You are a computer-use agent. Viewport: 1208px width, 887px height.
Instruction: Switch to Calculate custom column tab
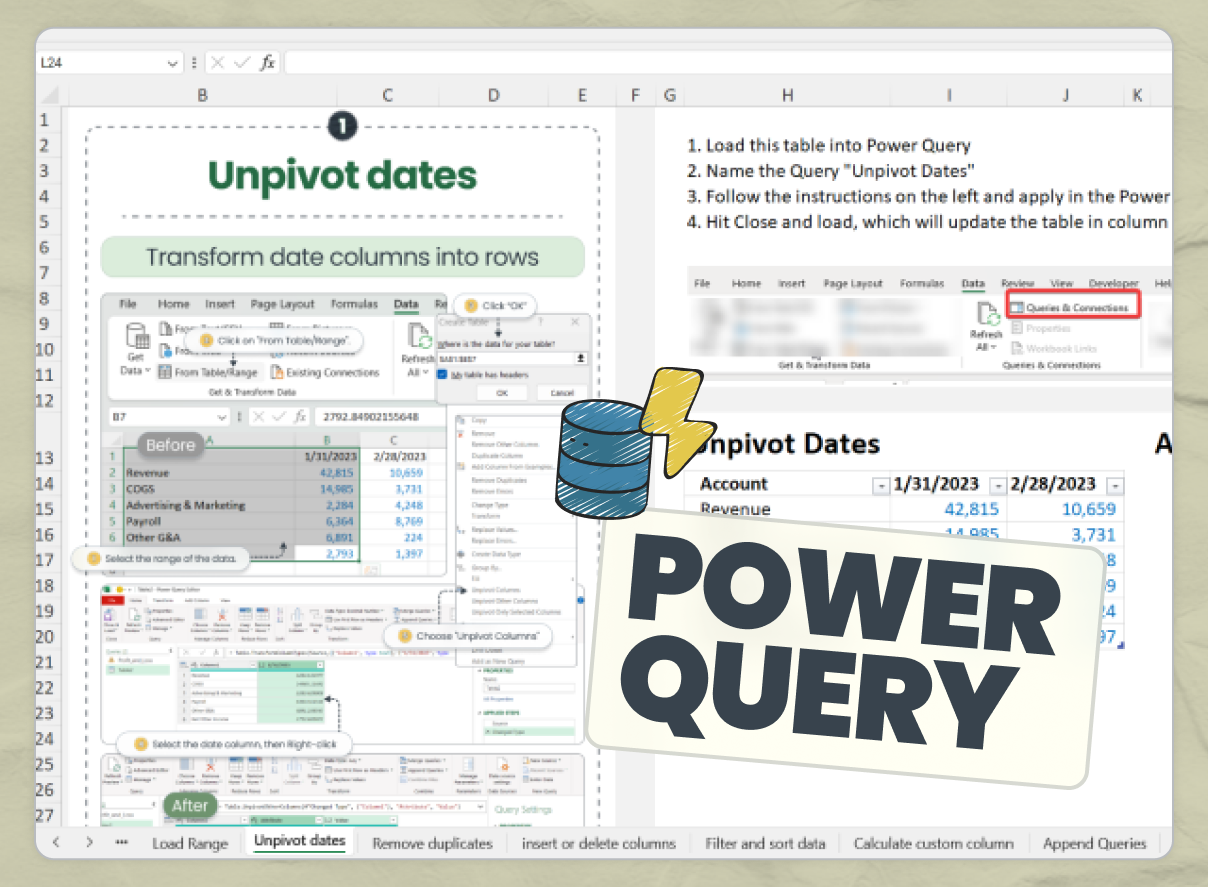[x=933, y=843]
